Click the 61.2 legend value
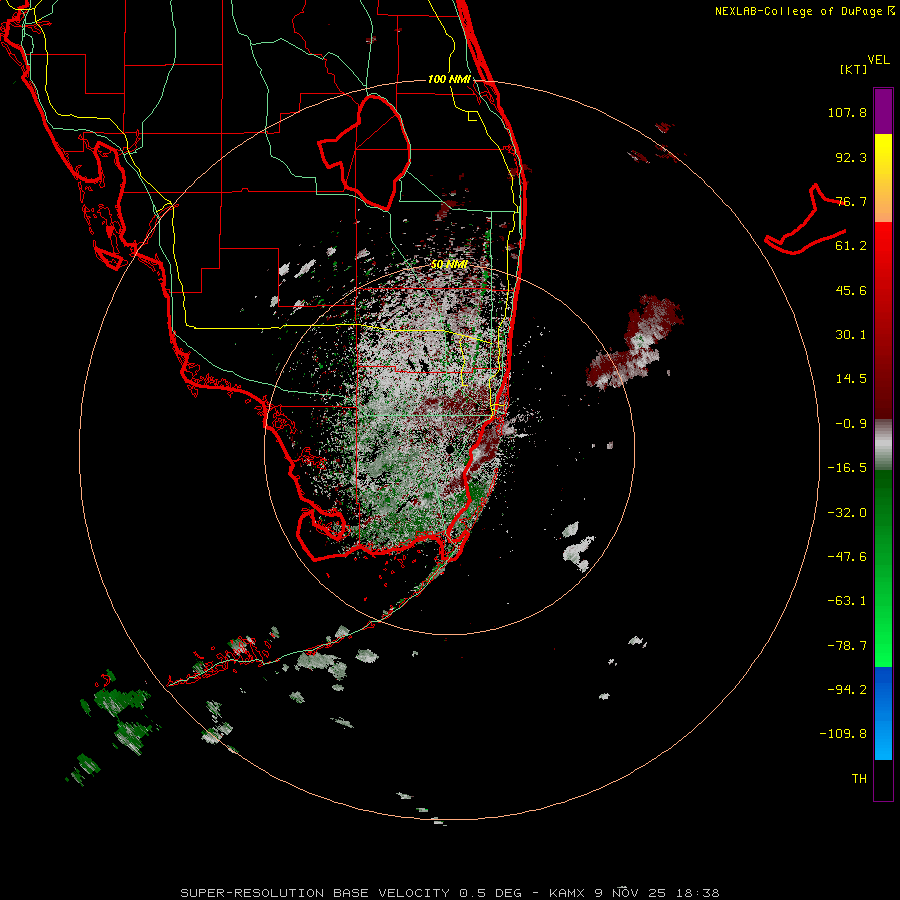Screen dimensions: 900x900 (851, 246)
